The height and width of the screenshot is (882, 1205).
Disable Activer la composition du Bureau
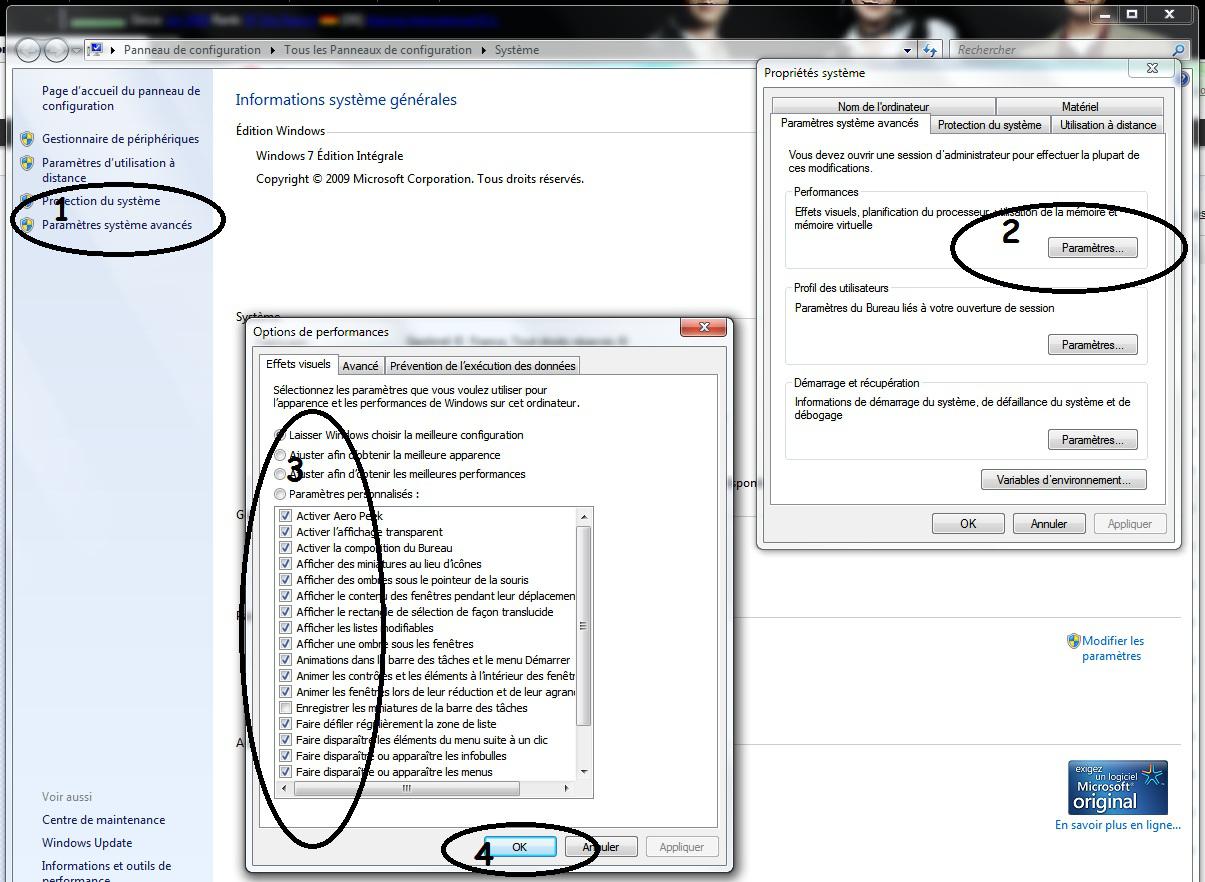[x=285, y=548]
